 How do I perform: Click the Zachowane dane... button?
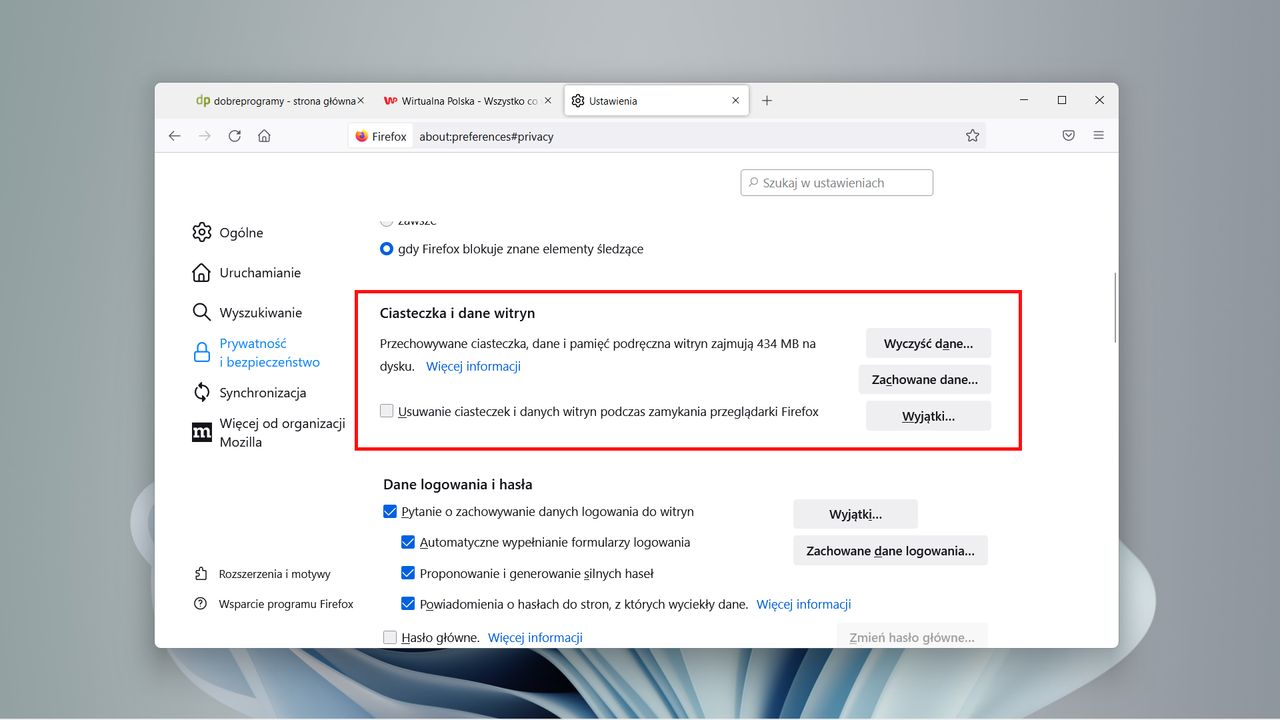tap(925, 379)
